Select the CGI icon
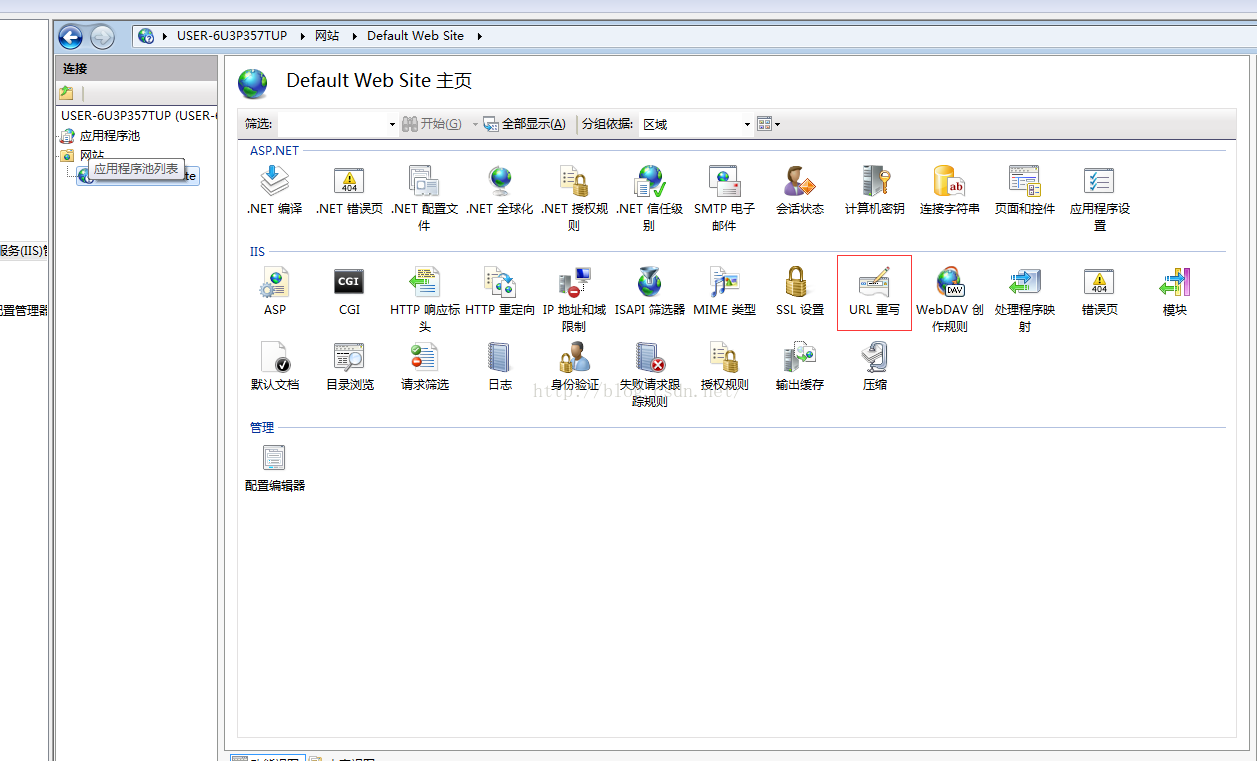The image size is (1257, 761). click(349, 291)
